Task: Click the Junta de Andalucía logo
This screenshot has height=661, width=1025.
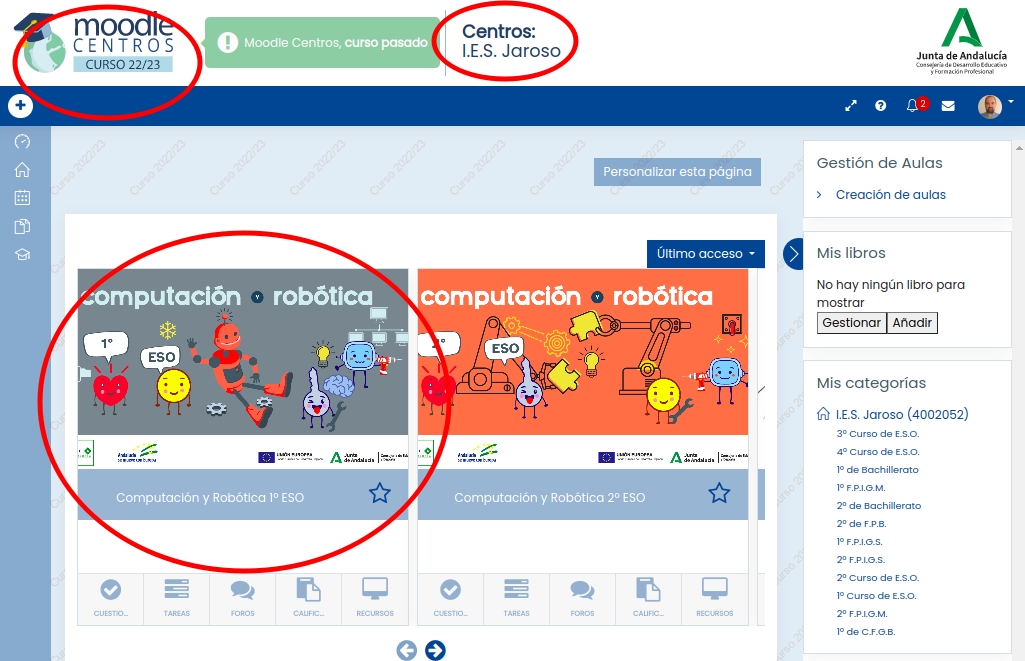Action: [x=961, y=42]
